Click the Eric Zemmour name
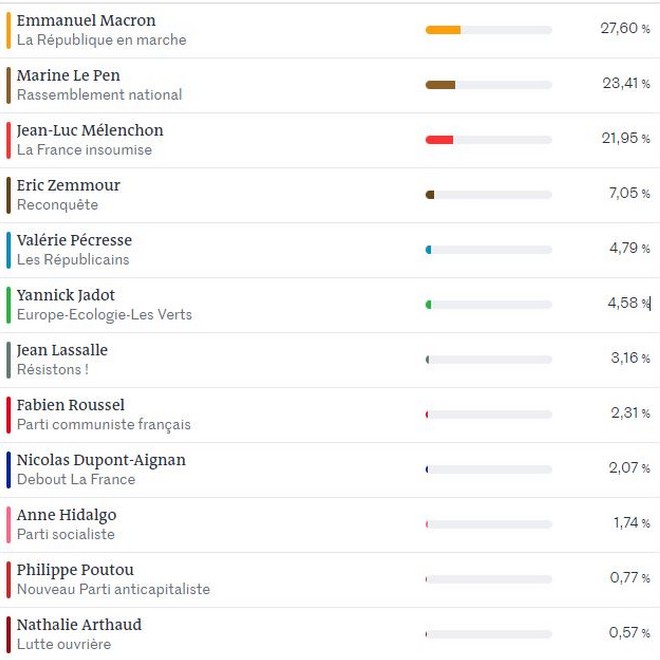The height and width of the screenshot is (660, 660). pyautogui.click(x=68, y=186)
